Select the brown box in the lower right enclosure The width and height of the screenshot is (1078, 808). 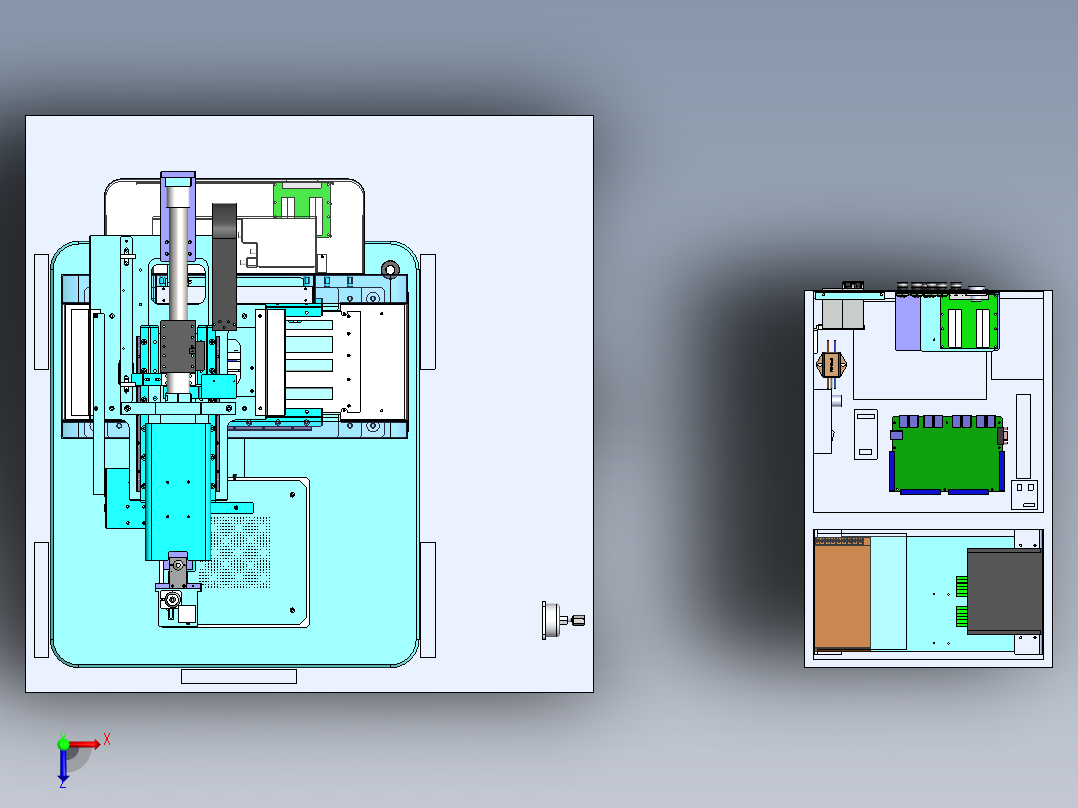point(842,593)
